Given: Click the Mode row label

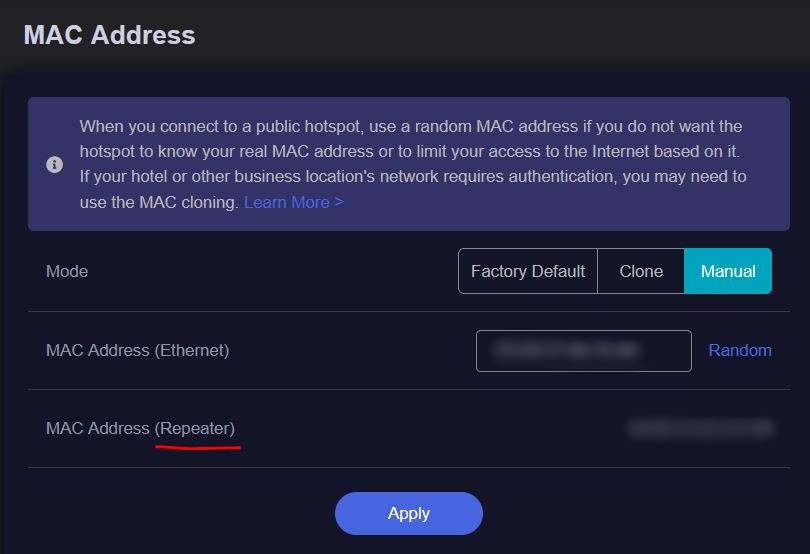Looking at the screenshot, I should (67, 271).
